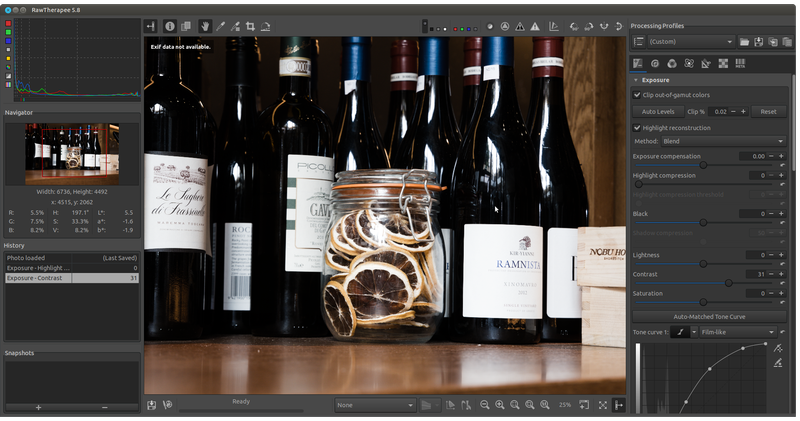Image resolution: width=800 pixels, height=421 pixels.
Task: Remove snapshot with minus button
Action: [105, 407]
